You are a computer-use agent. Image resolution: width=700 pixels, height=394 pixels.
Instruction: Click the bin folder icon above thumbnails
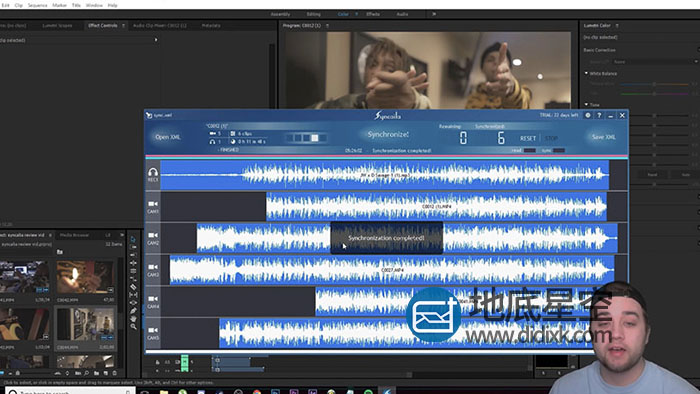(60, 252)
